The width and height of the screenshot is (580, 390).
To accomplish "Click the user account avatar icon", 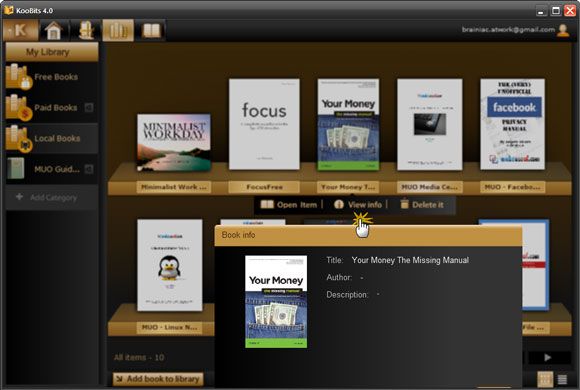I will [x=563, y=30].
